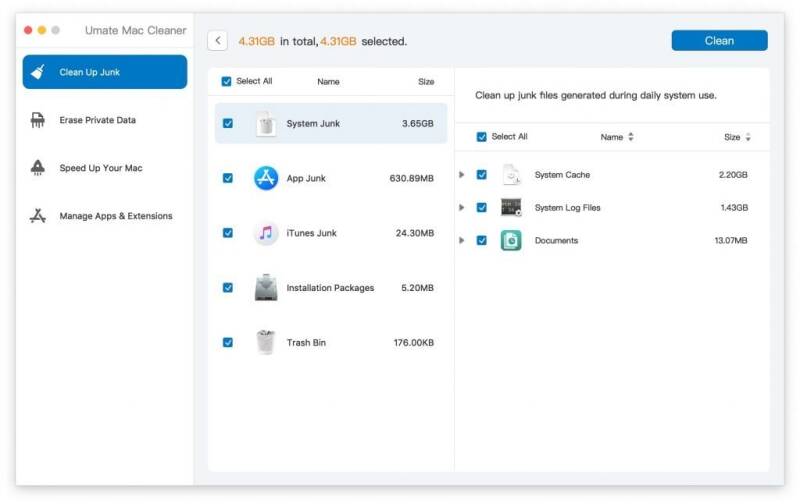Screen dimensions: 800x504
Task: Click the System Cache label
Action: coord(562,175)
